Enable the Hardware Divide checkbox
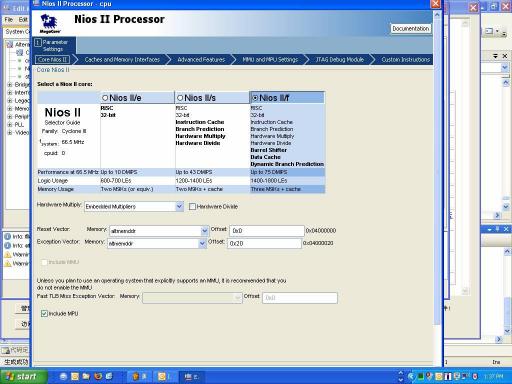The height and width of the screenshot is (384, 512). (192, 207)
